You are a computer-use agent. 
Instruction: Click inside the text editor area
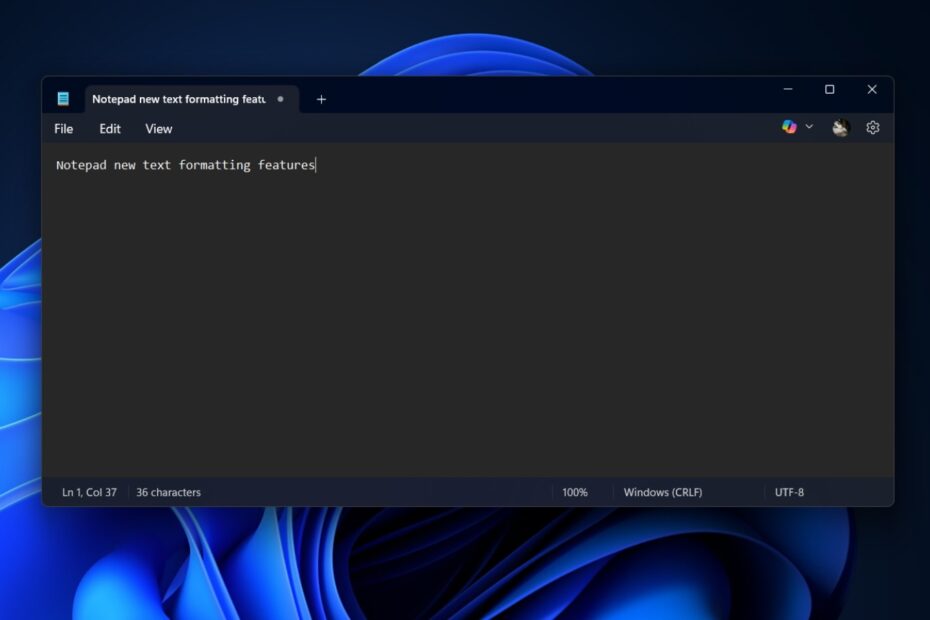click(x=468, y=309)
